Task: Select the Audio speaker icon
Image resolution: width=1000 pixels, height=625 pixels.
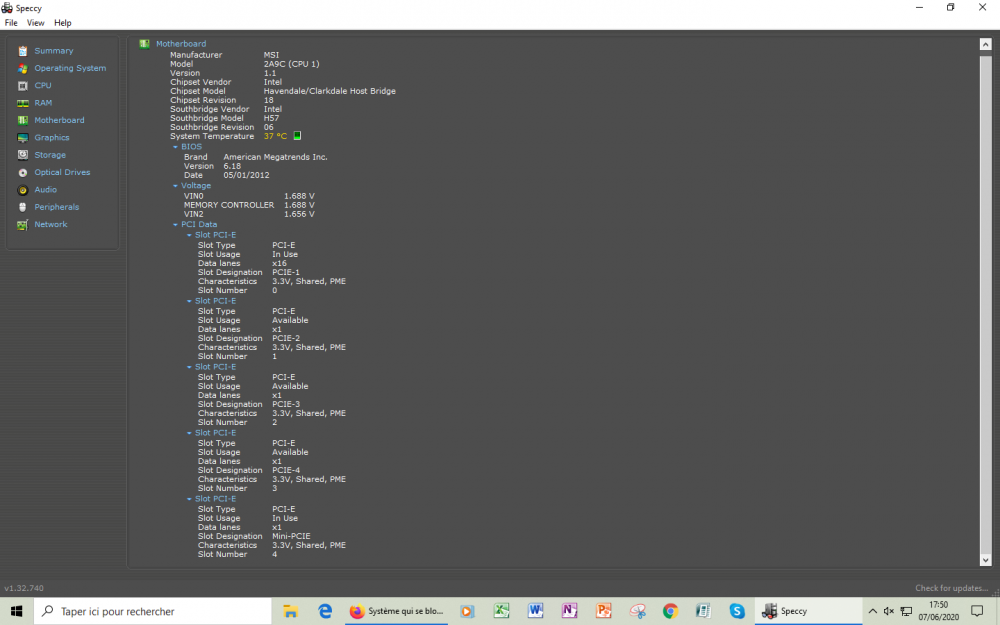Action: pyautogui.click(x=23, y=190)
